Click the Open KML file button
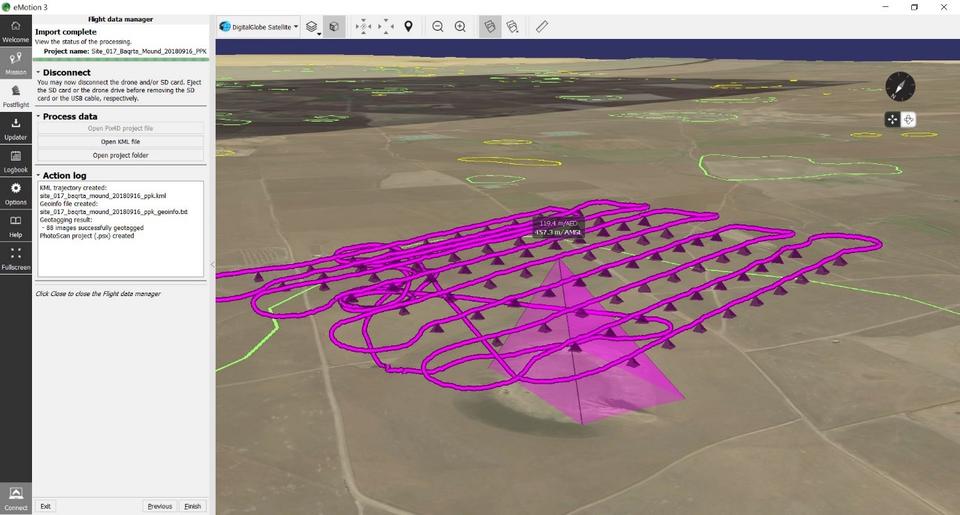Viewport: 960px width, 515px height. (x=121, y=141)
